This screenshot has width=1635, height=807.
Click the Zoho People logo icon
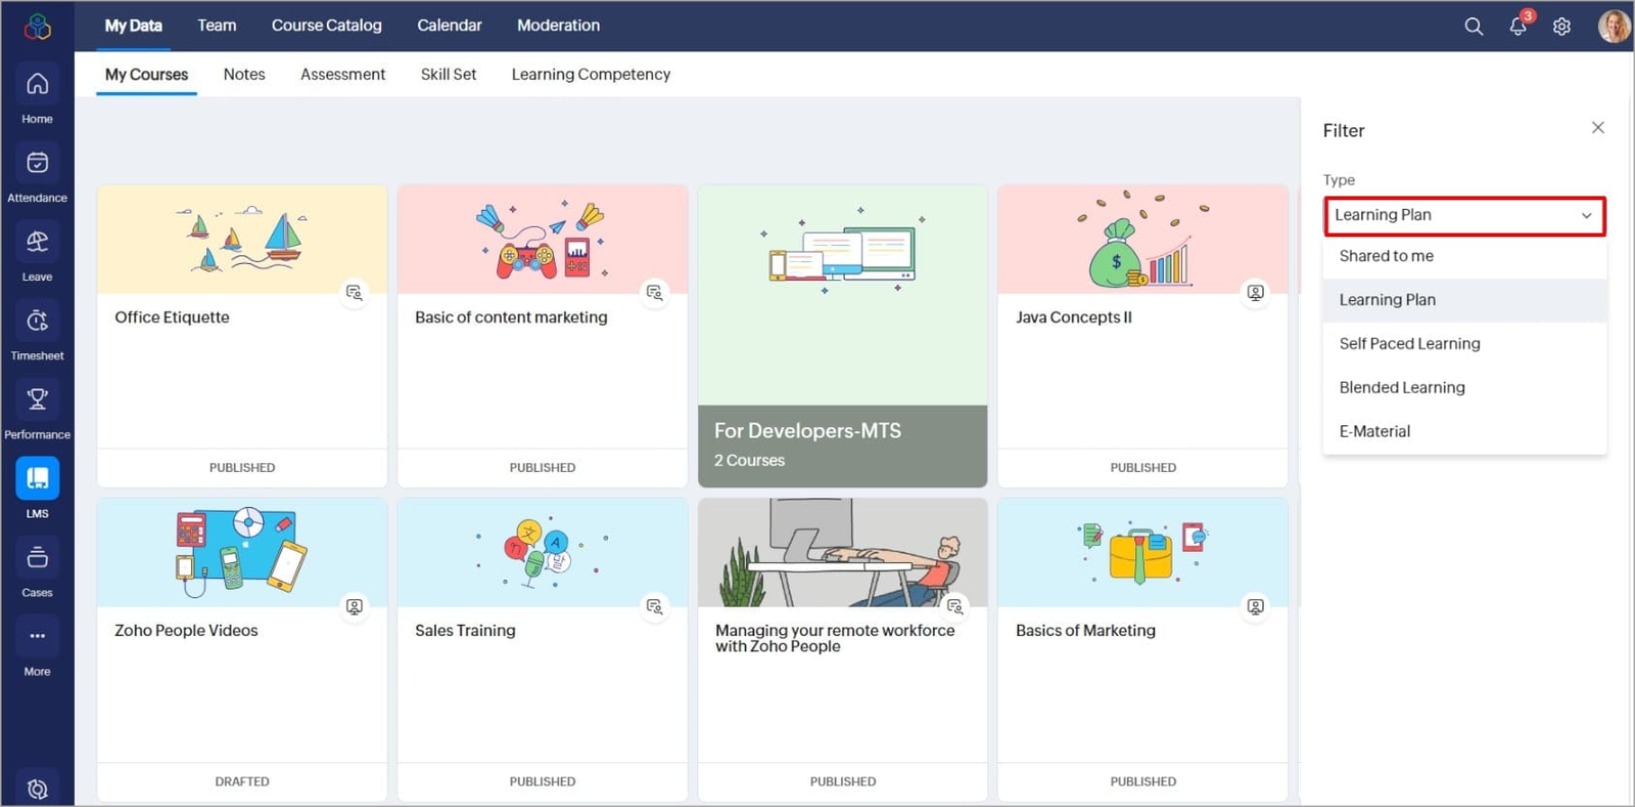[x=38, y=26]
